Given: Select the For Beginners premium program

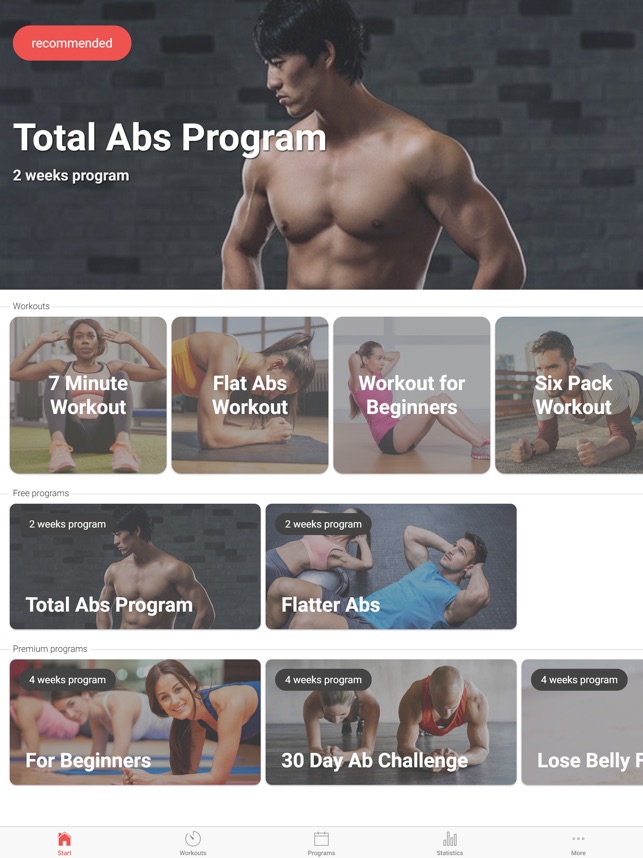Looking at the screenshot, I should [x=135, y=722].
